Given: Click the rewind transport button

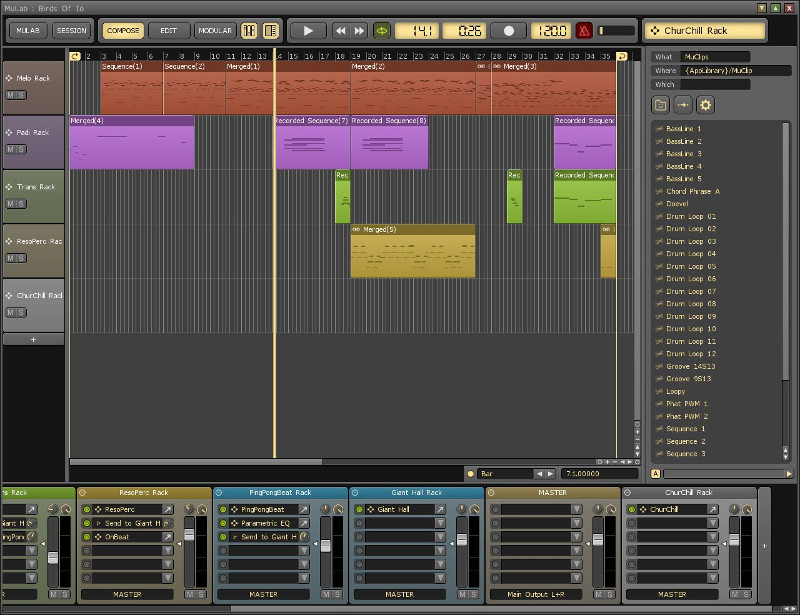Looking at the screenshot, I should click(340, 31).
